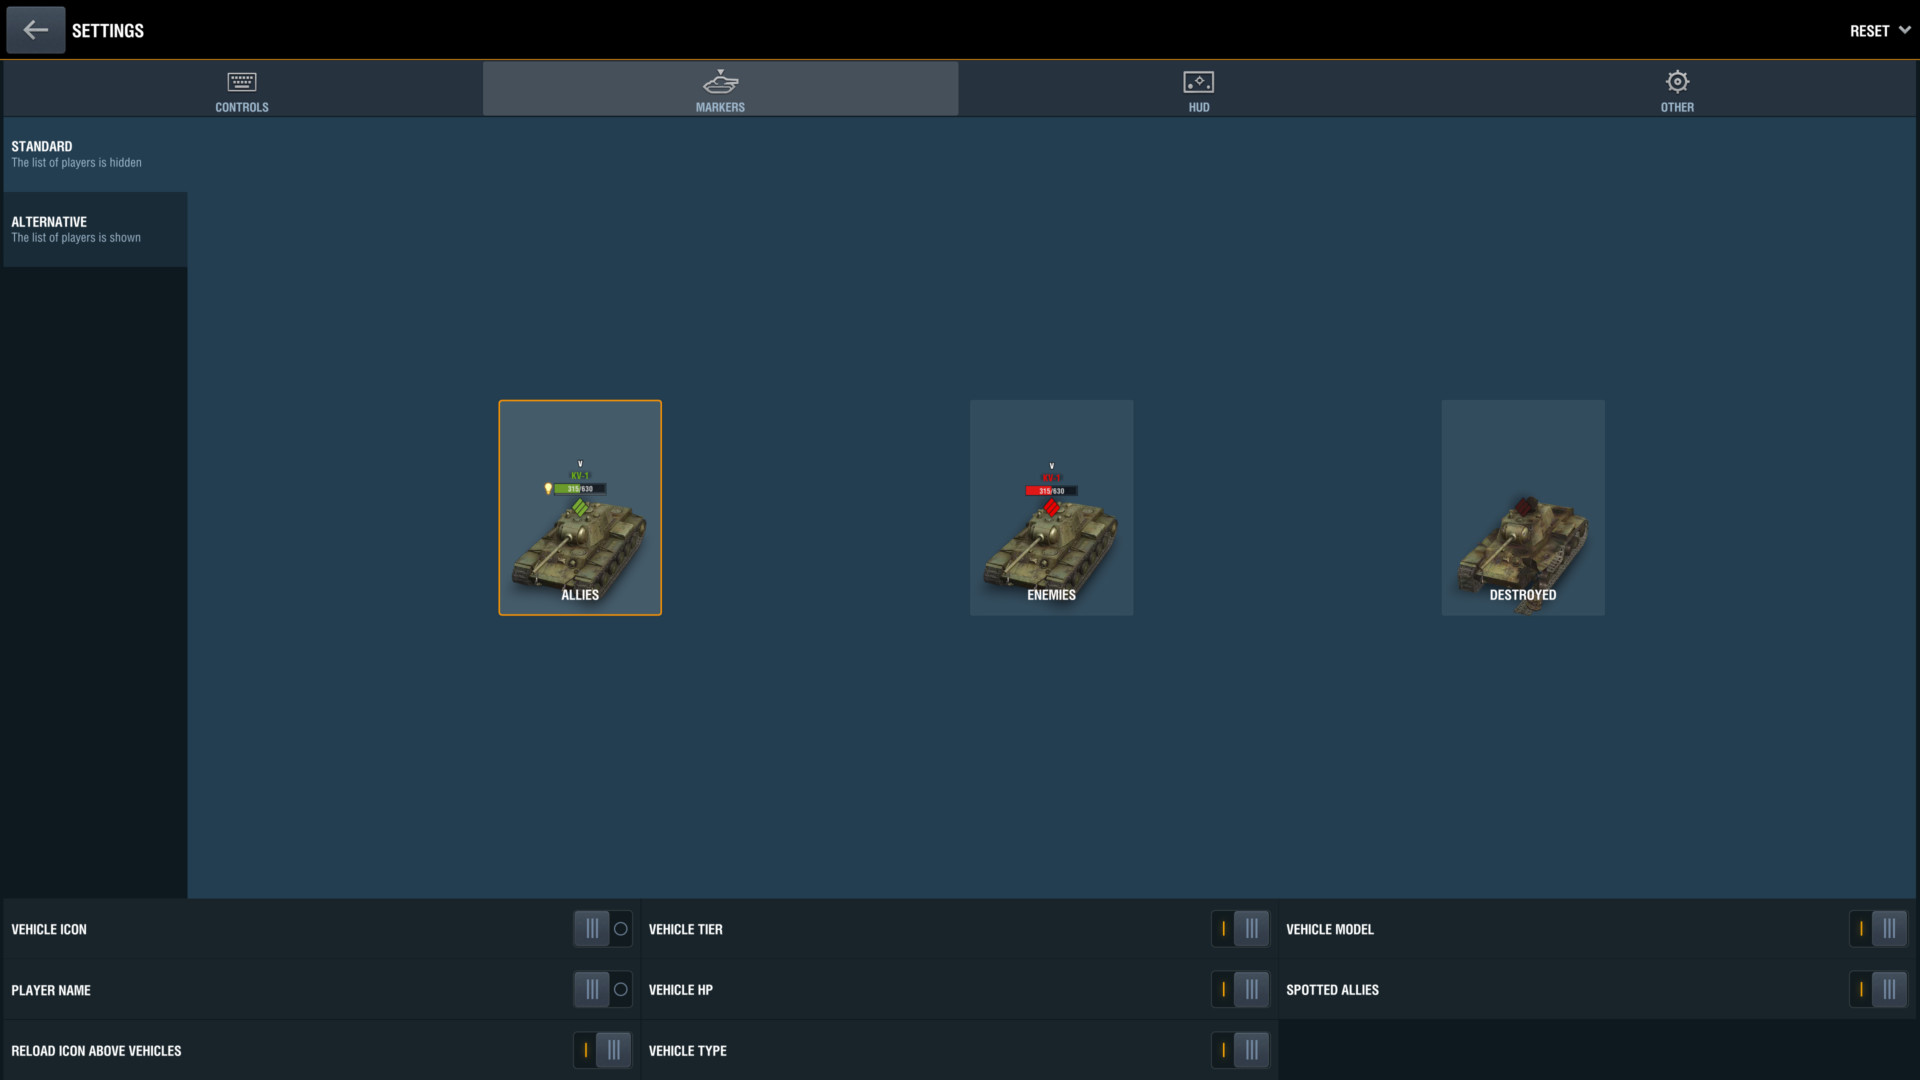Toggle the Vehicle Icon switch

(x=603, y=929)
